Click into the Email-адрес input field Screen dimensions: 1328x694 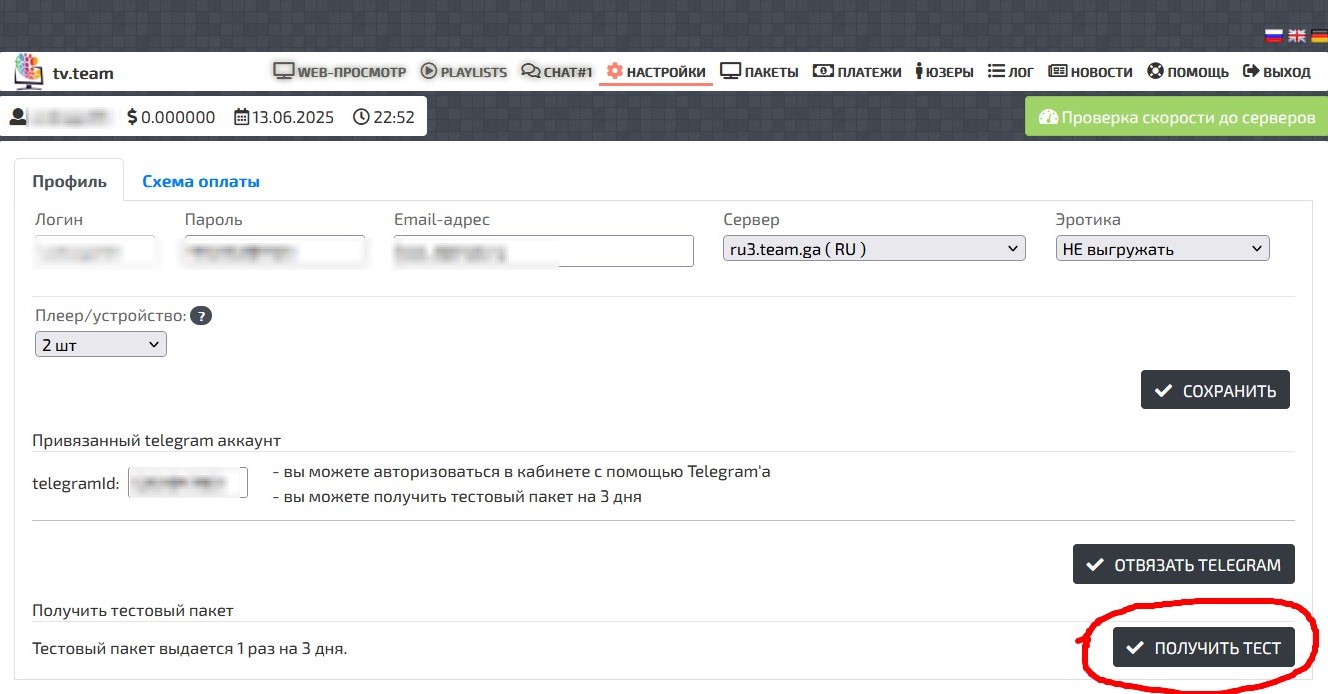(543, 251)
